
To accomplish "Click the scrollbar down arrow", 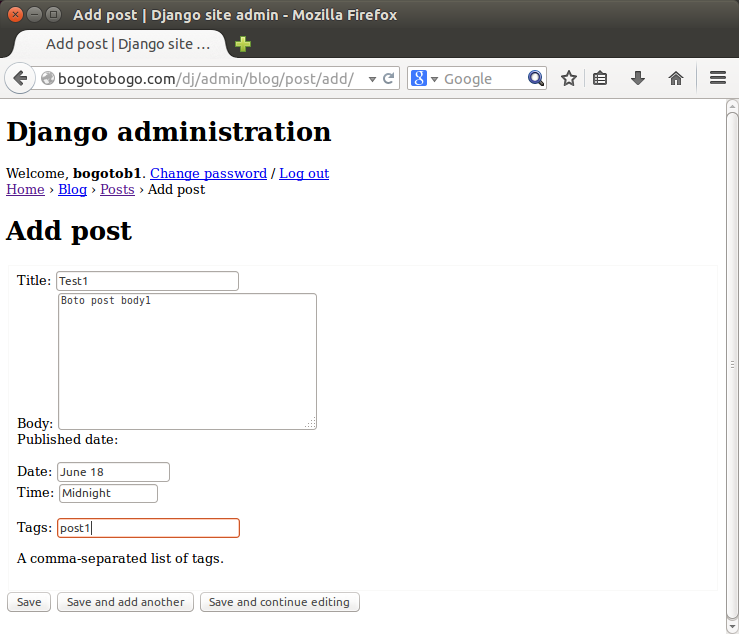I will click(732, 627).
